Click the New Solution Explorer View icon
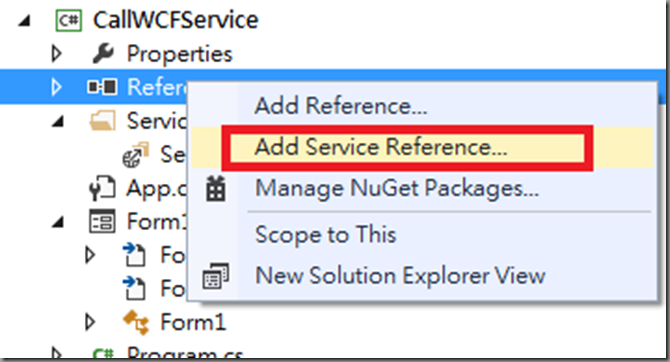The image size is (670, 362). point(216,276)
